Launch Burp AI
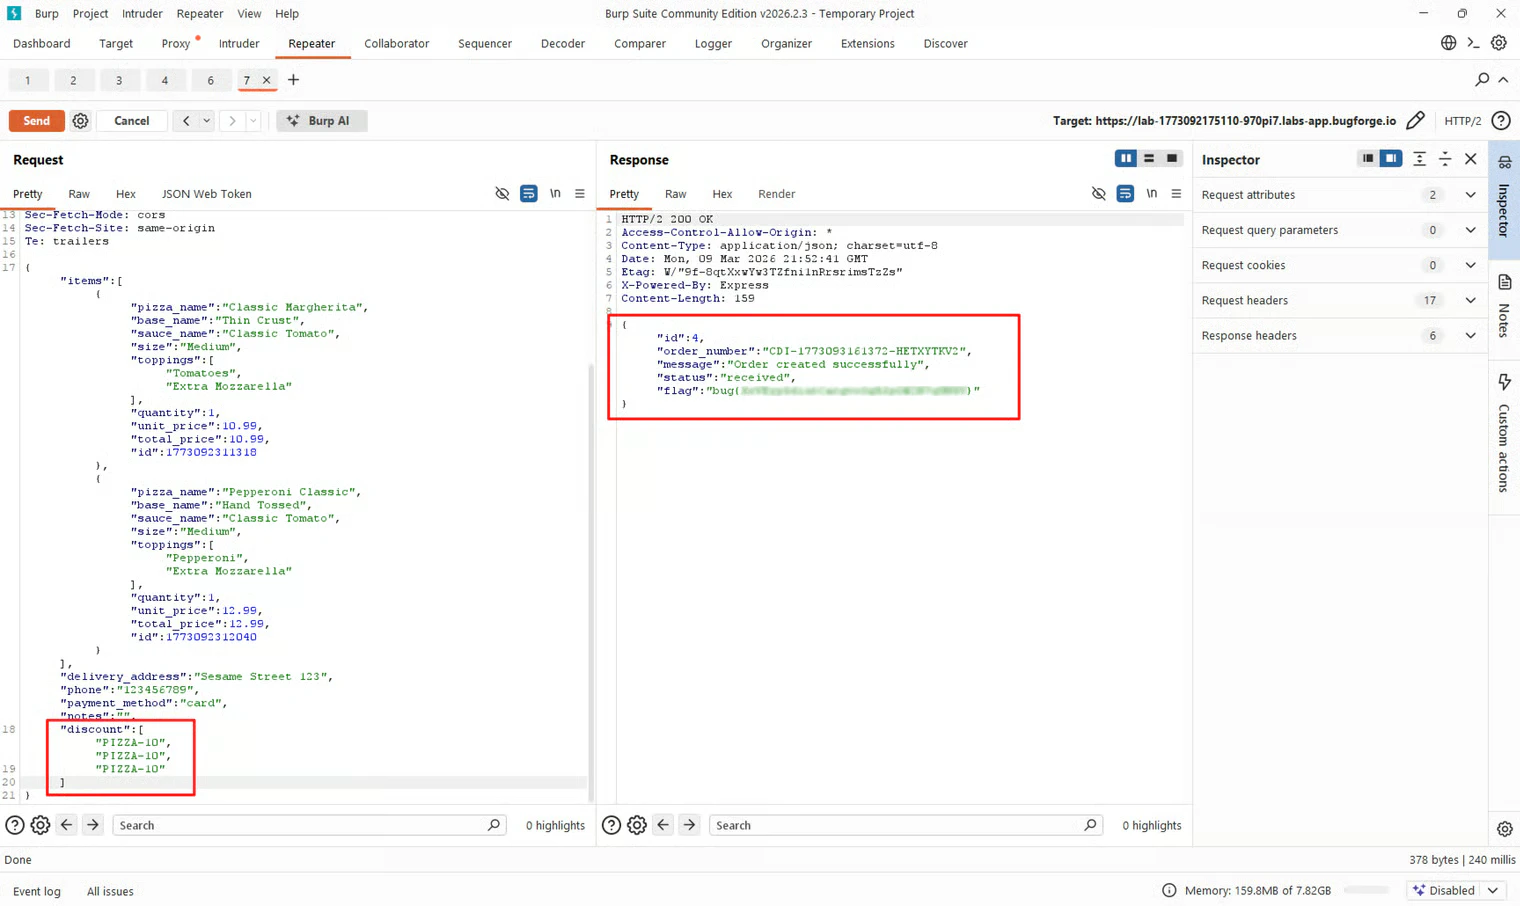Image resolution: width=1520 pixels, height=906 pixels. 321,121
